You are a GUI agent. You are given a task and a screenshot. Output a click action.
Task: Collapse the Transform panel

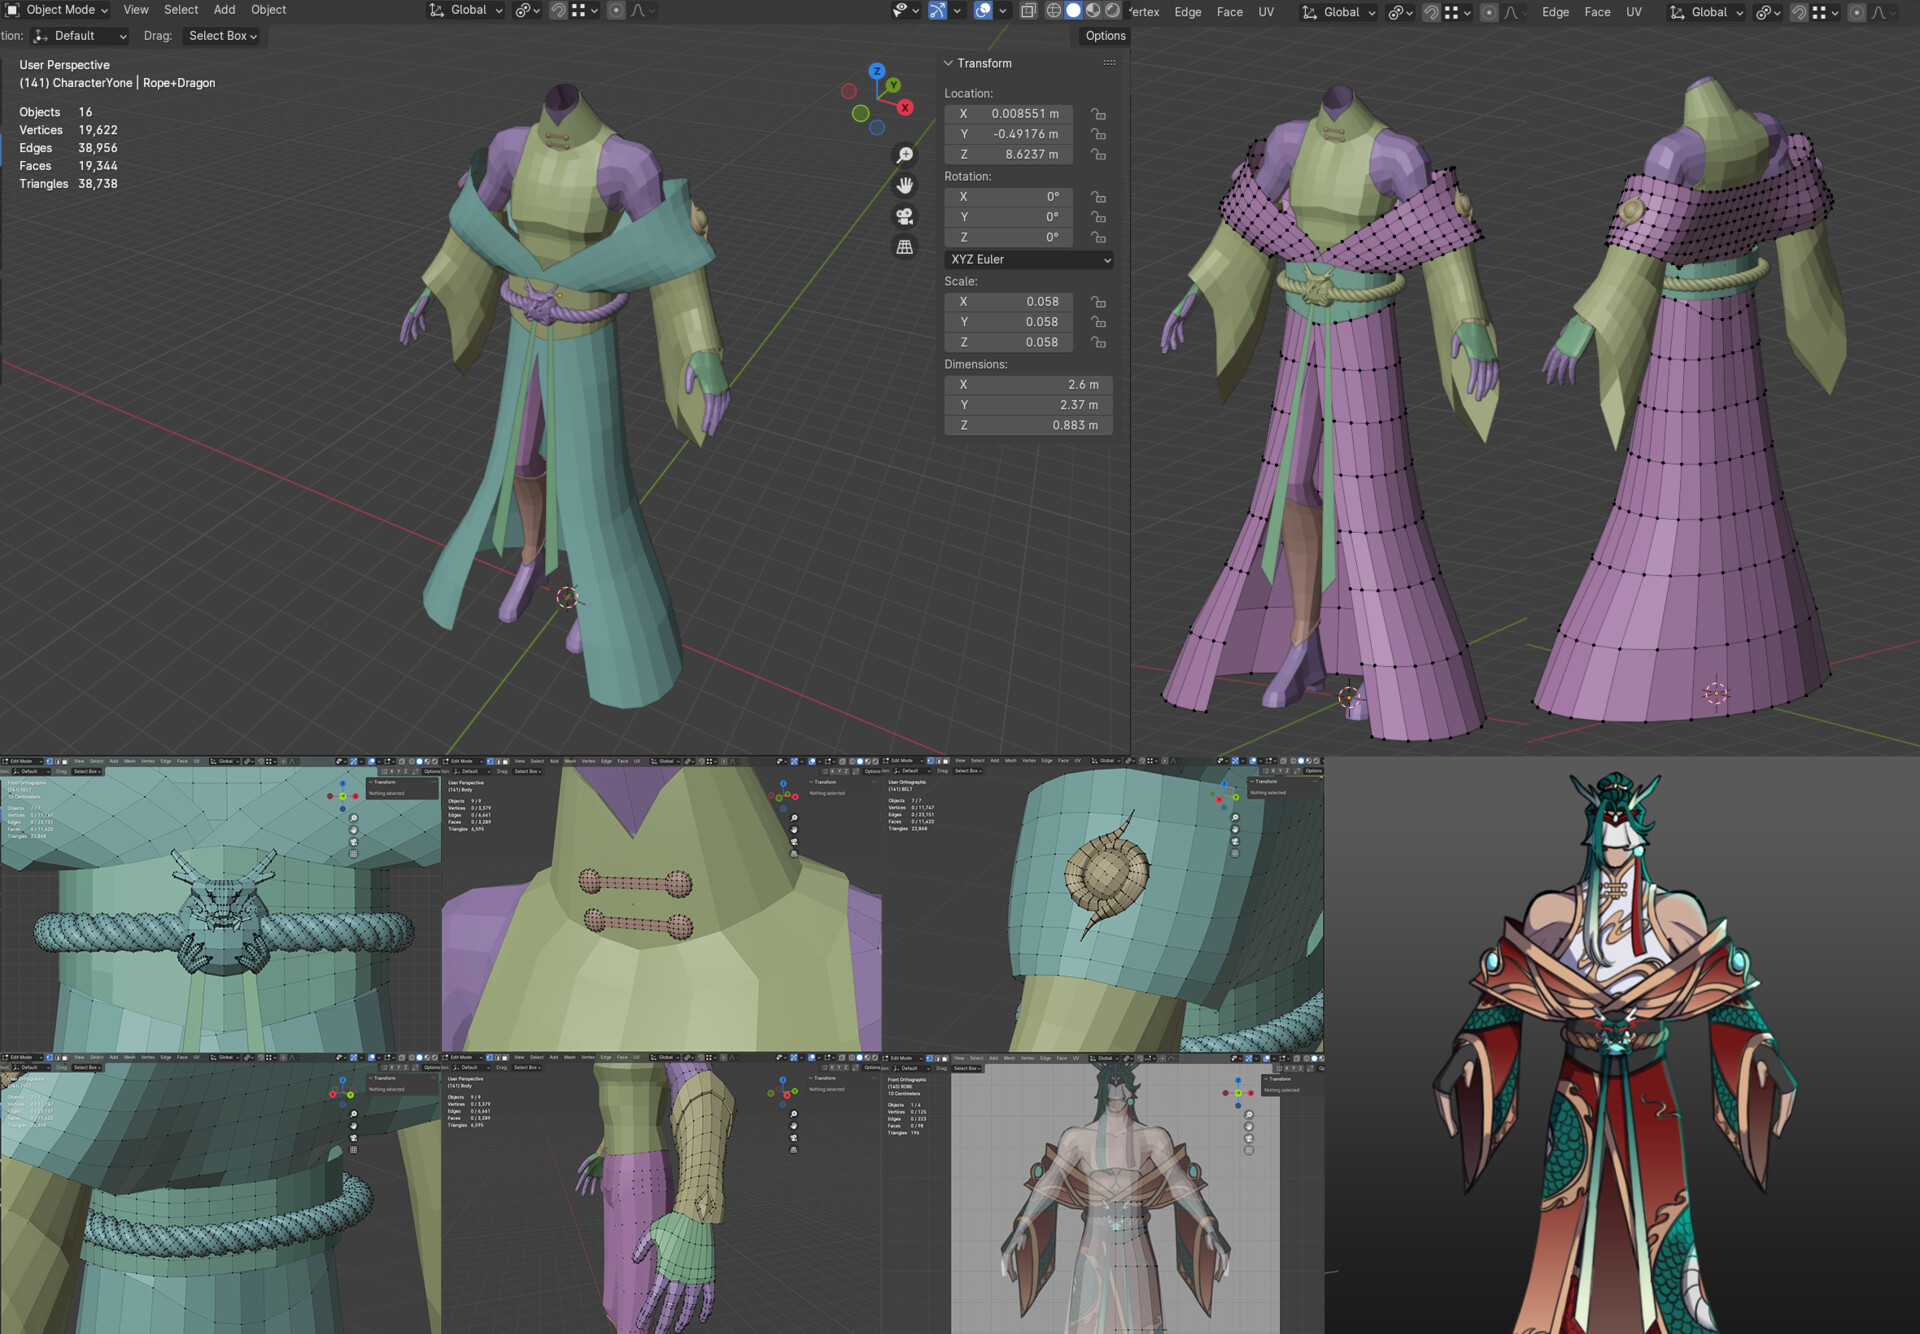coord(948,63)
